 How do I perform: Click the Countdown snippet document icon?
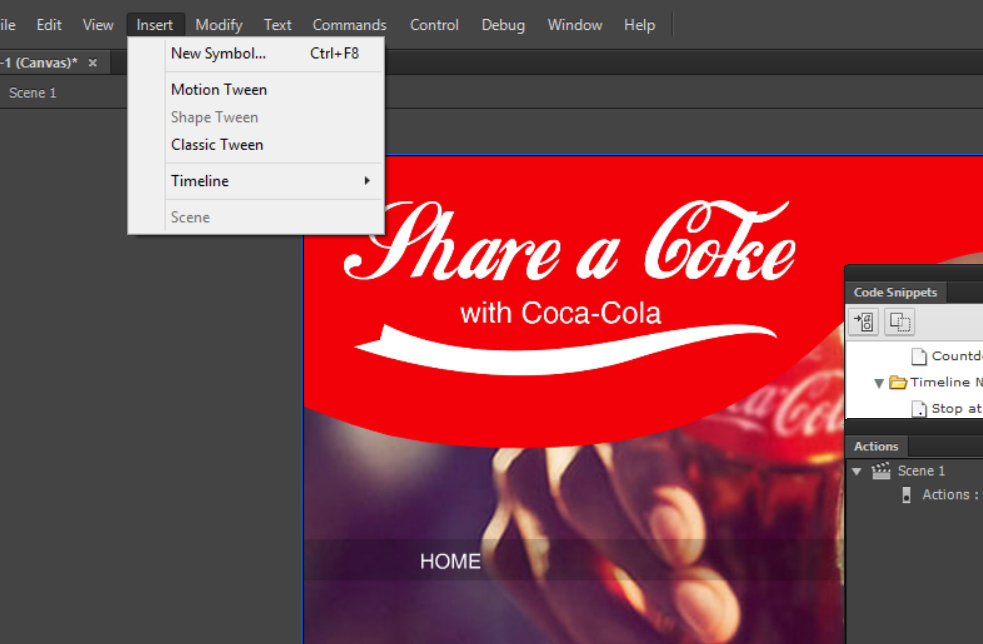tap(918, 355)
